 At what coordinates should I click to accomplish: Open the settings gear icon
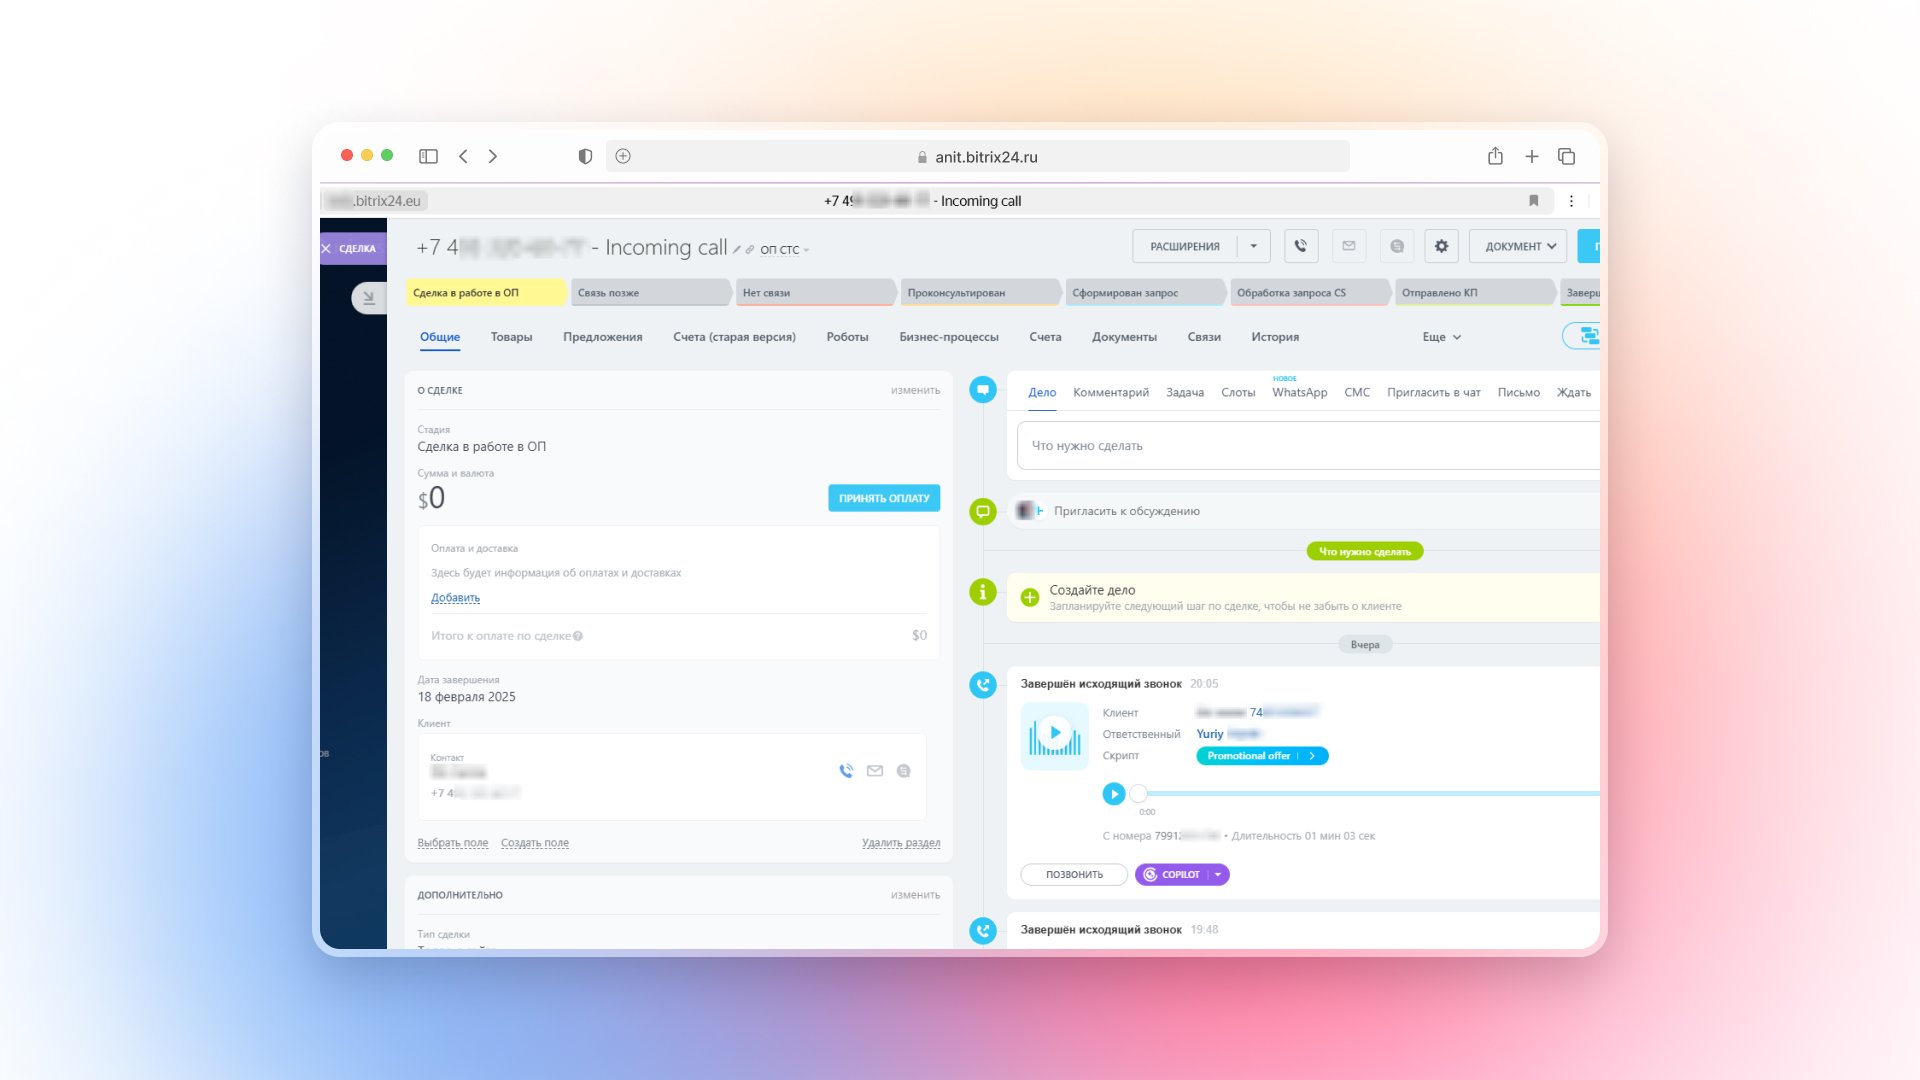(x=1441, y=246)
